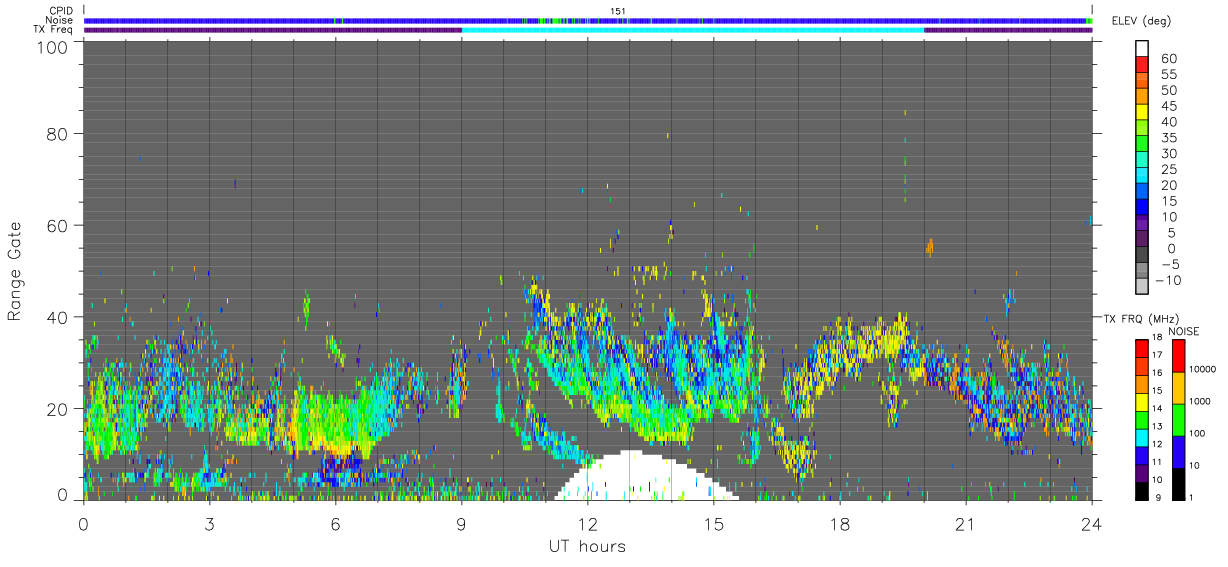Click the 100 tick label on Range Gate axis
This screenshot has height=567, width=1228.
click(50, 45)
